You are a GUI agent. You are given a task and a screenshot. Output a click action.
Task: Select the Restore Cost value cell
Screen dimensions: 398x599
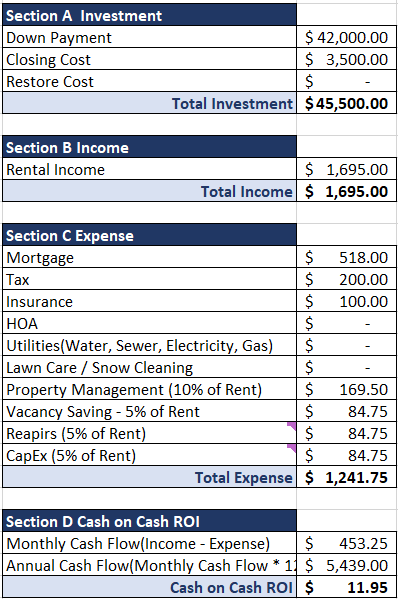pos(346,81)
